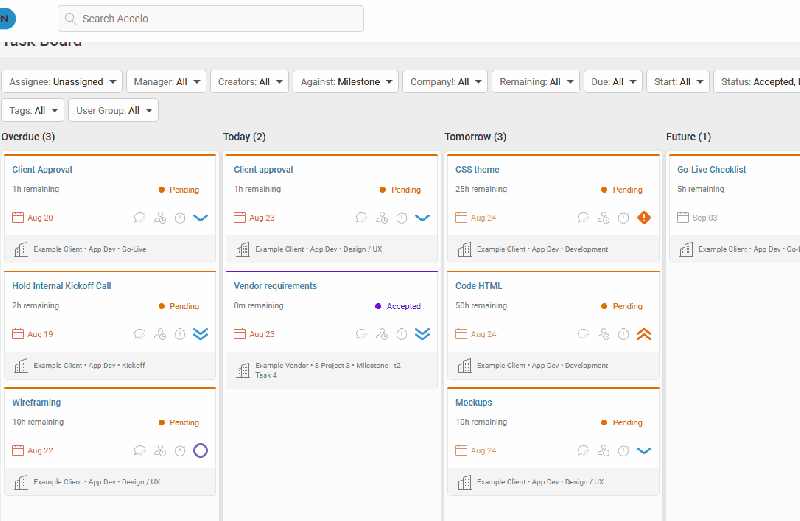The height and width of the screenshot is (521, 800).
Task: Open the Due: All filter dropdown
Action: 613,82
